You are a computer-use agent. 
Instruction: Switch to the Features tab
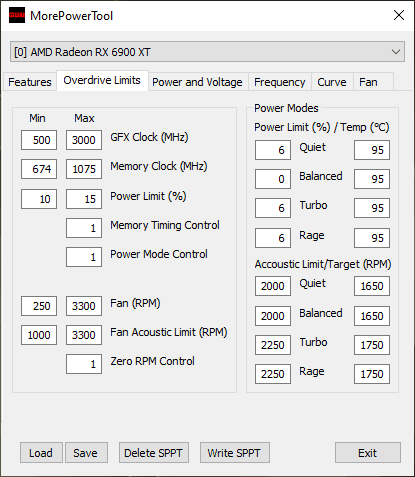click(30, 82)
